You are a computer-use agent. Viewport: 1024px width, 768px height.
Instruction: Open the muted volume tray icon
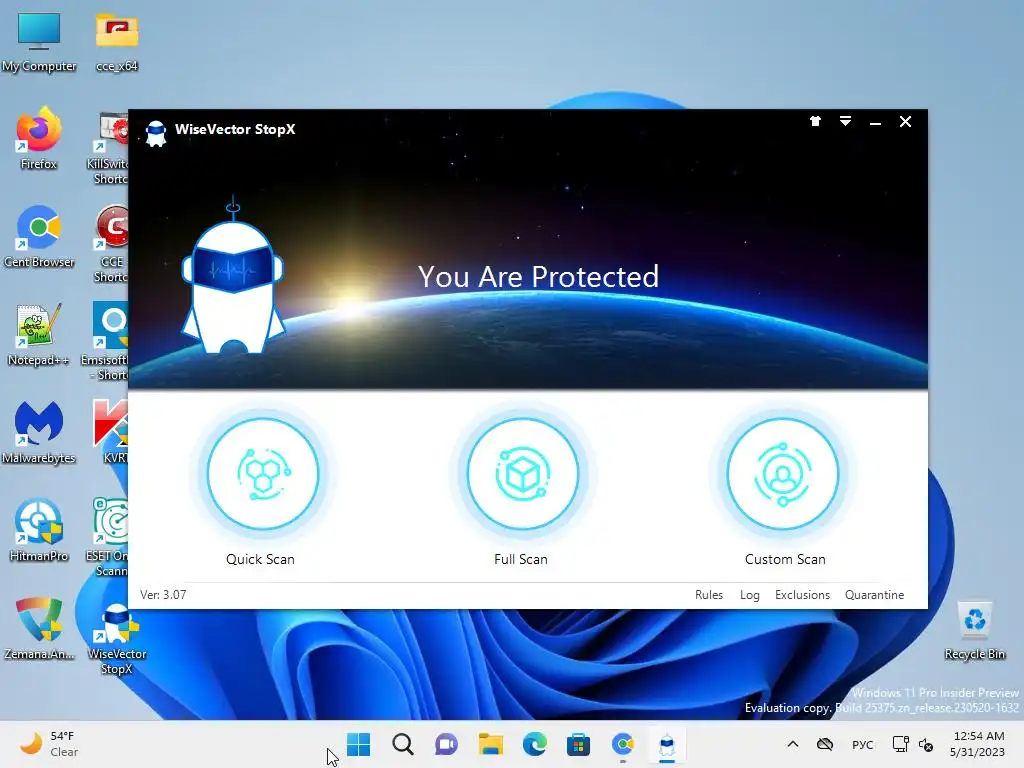point(926,744)
